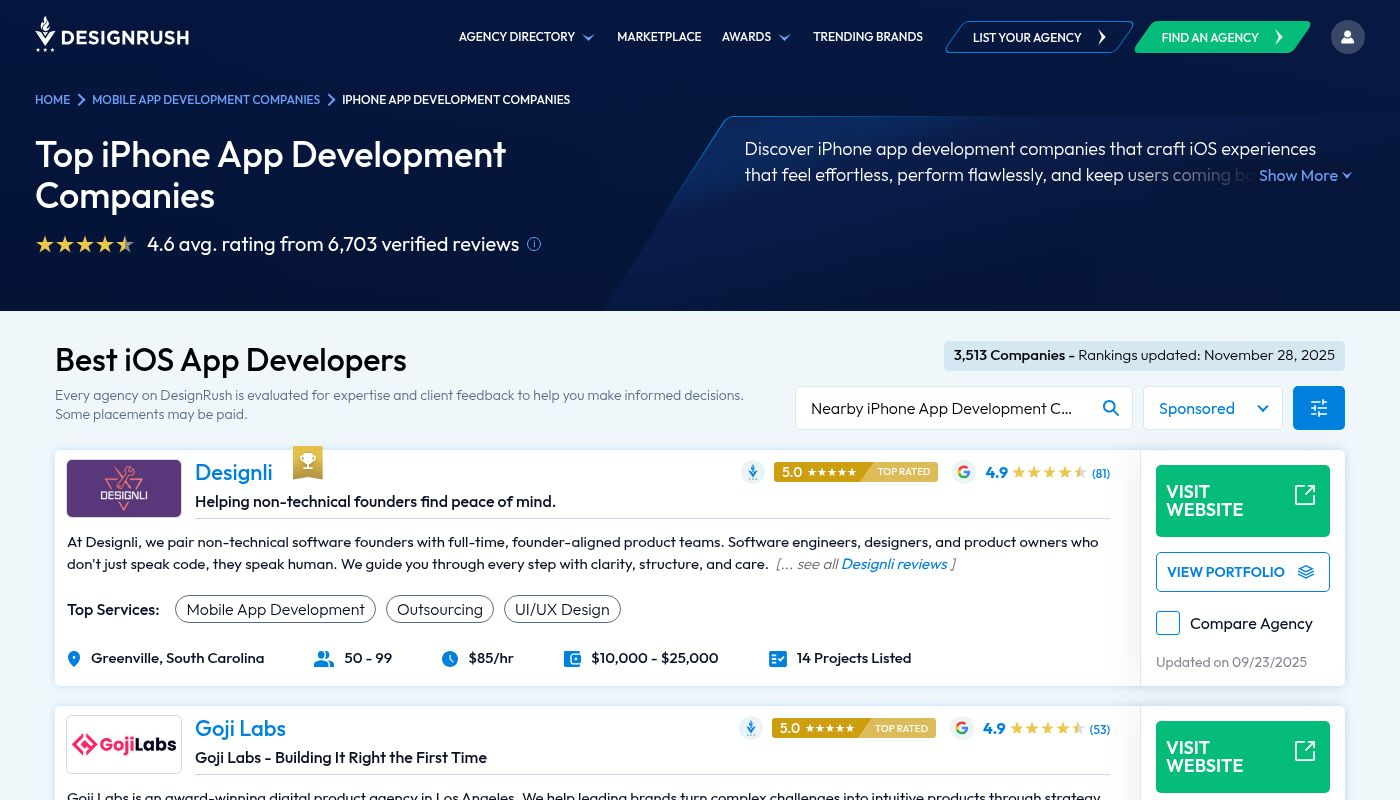The height and width of the screenshot is (800, 1400).
Task: Click the filter sliders icon button
Action: [1318, 408]
